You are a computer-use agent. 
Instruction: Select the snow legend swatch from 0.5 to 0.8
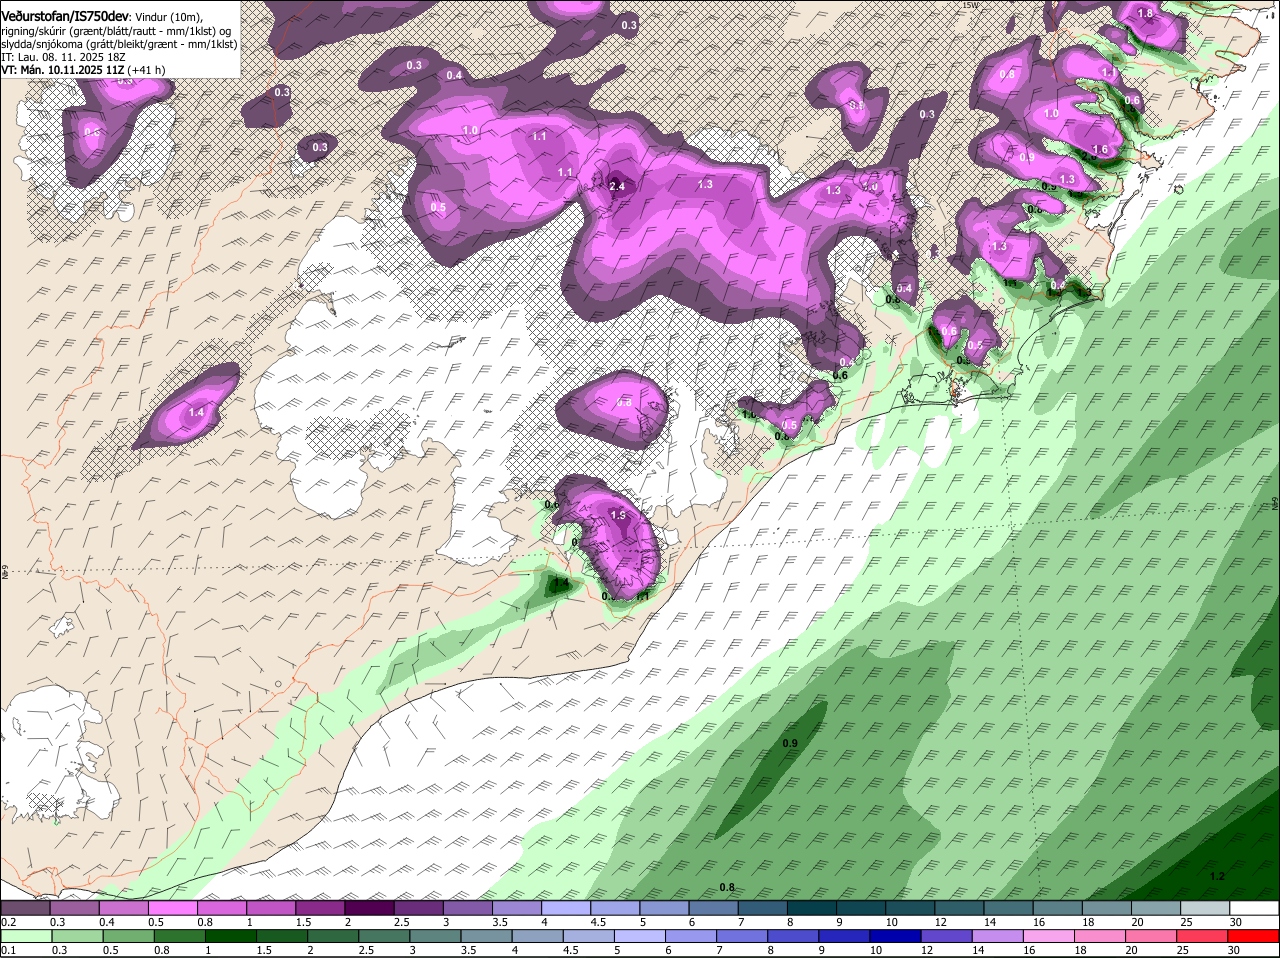tap(172, 908)
